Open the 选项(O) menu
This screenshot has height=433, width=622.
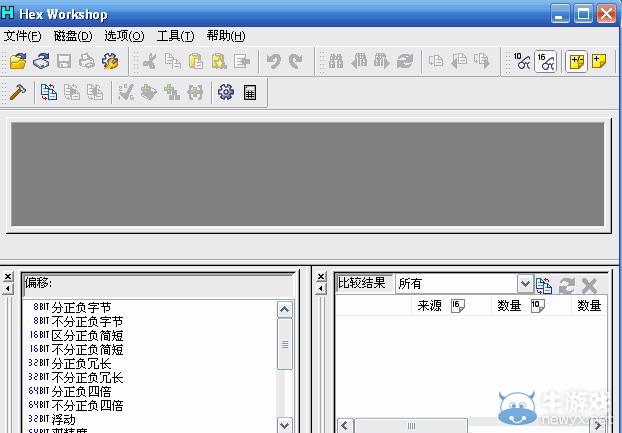[124, 36]
